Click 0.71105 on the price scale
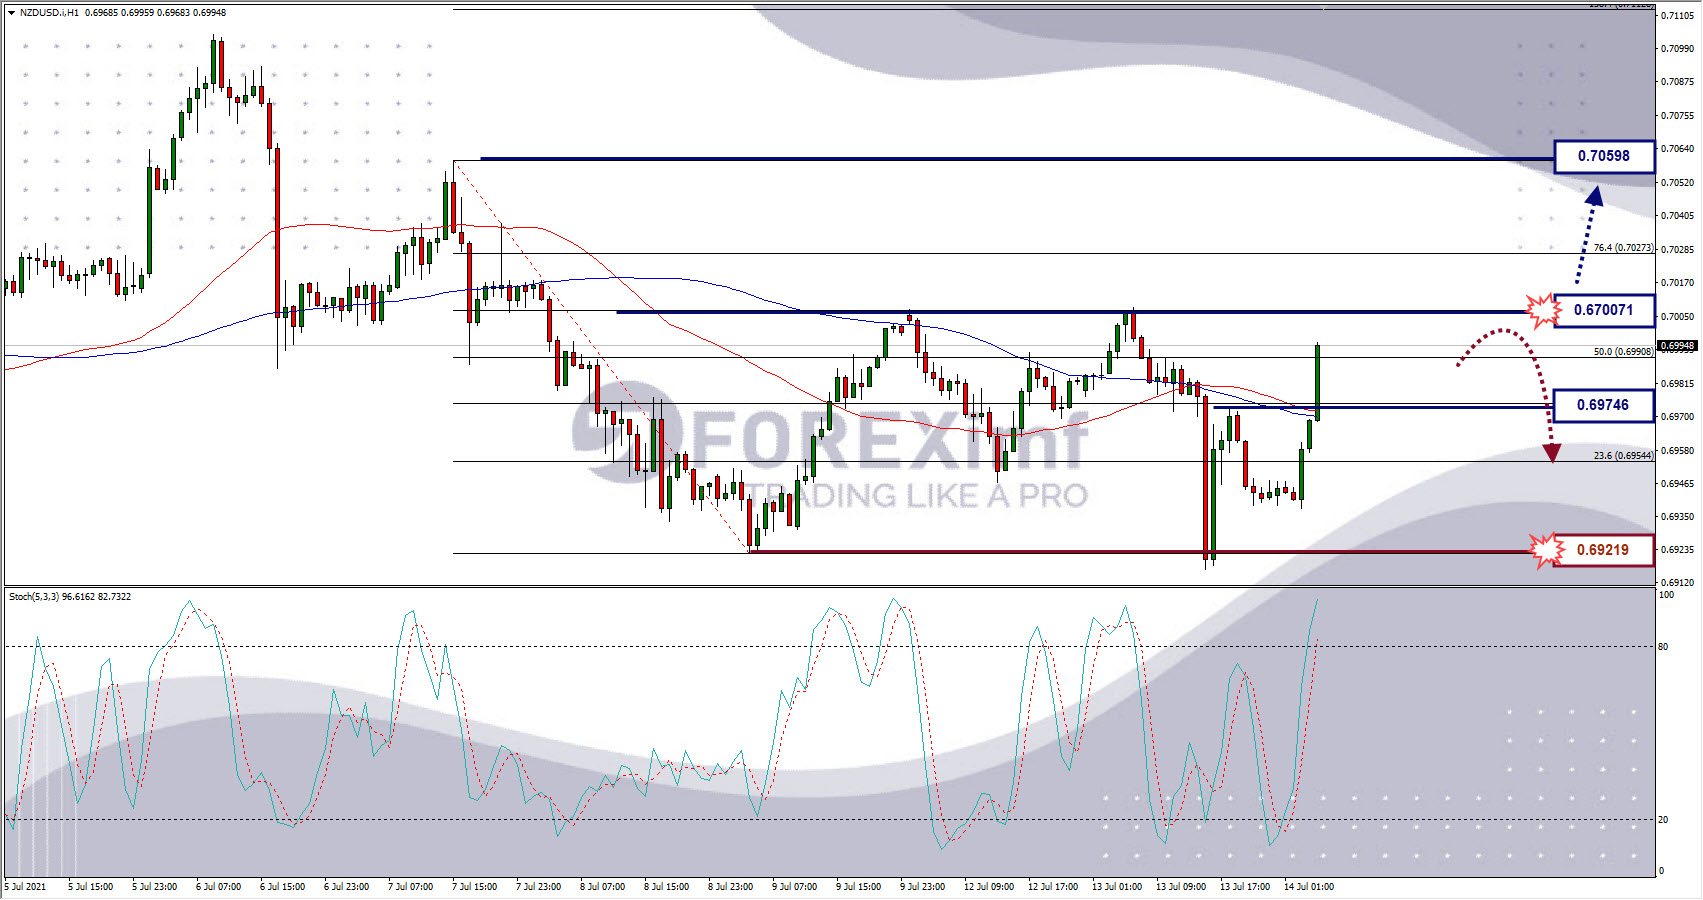The image size is (1703, 900). (x=1677, y=16)
